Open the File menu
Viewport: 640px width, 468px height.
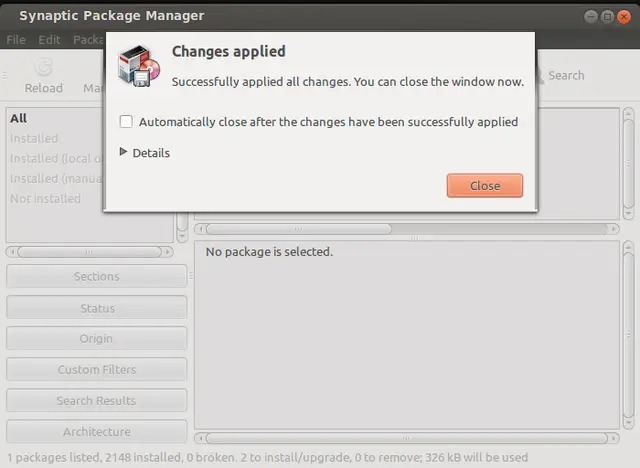tap(16, 40)
